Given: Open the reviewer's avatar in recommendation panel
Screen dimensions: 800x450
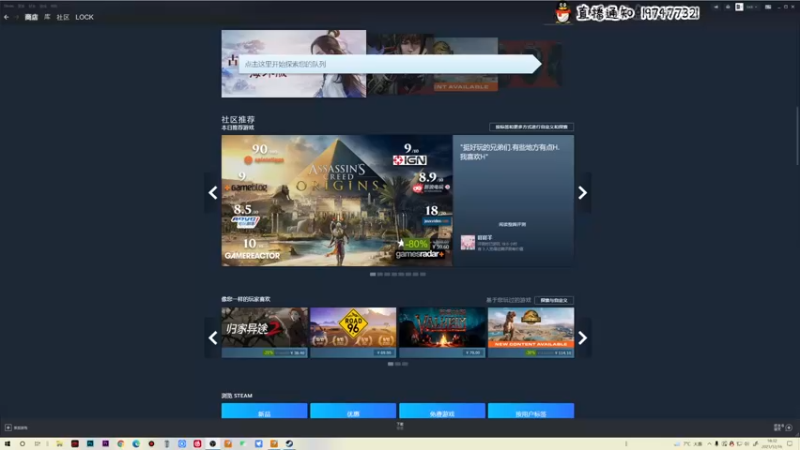Looking at the screenshot, I should click(468, 242).
